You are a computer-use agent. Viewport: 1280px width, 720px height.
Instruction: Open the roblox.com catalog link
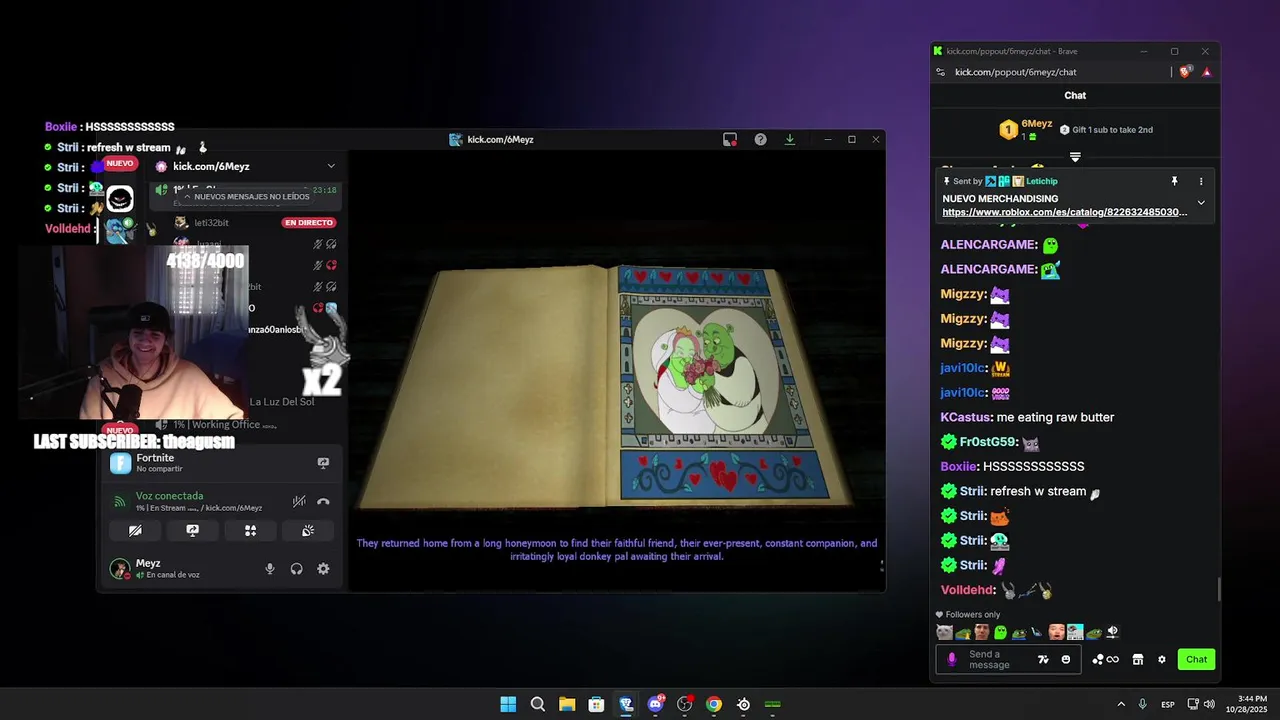[x=1065, y=212]
